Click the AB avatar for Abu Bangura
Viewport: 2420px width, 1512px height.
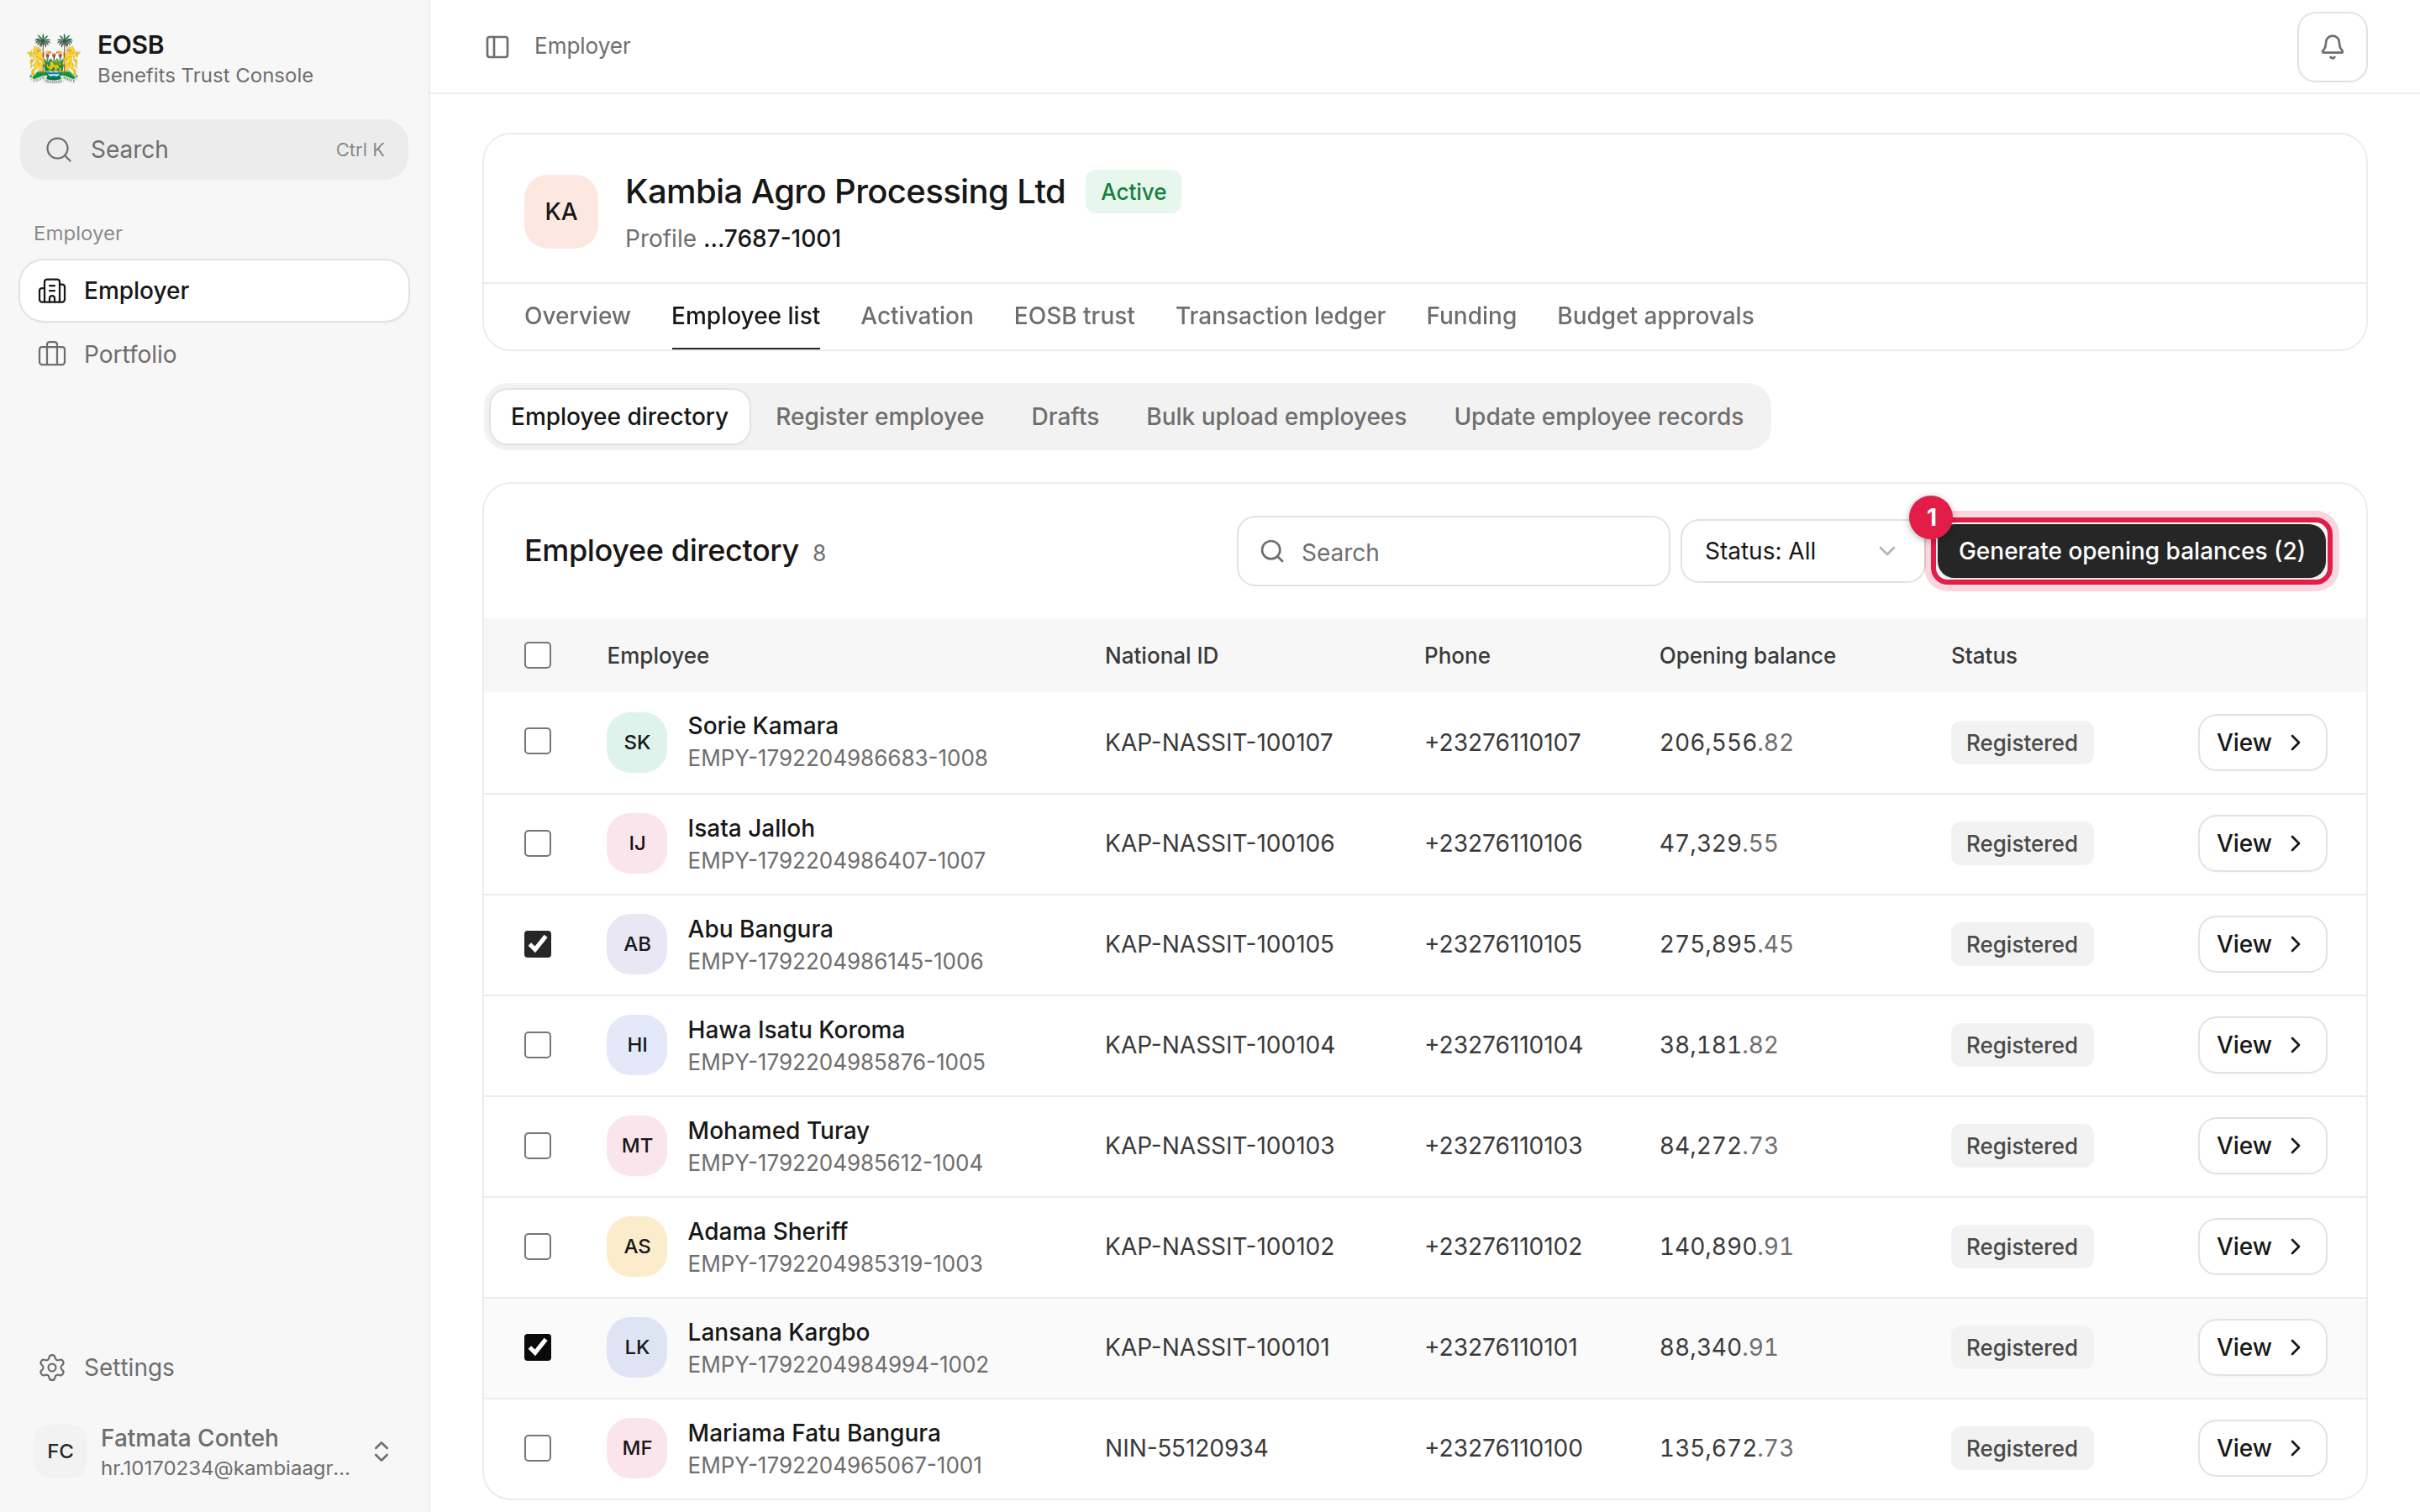tap(637, 944)
